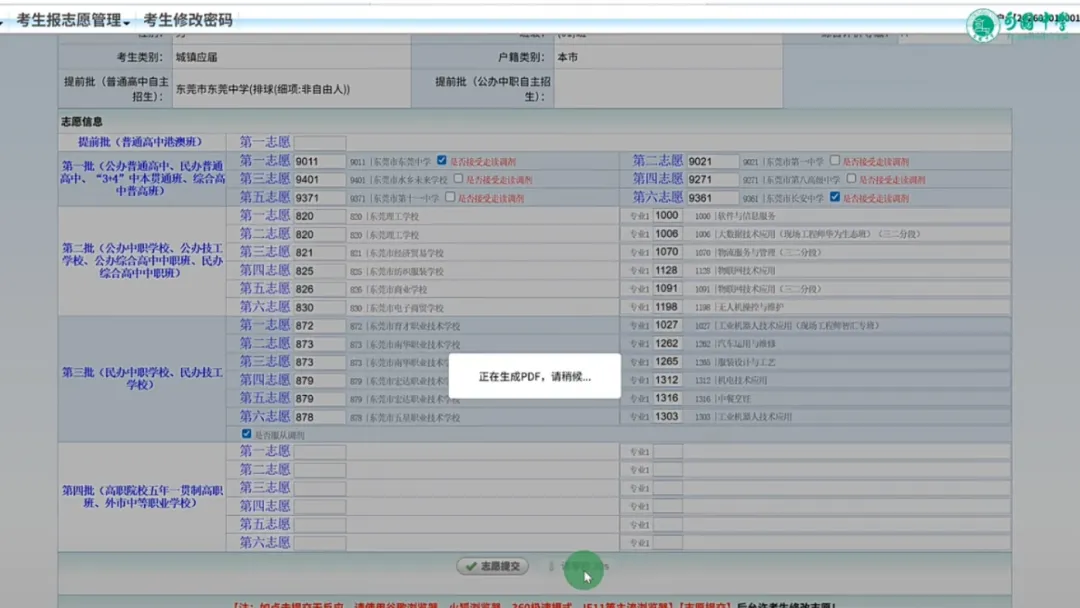Click the major code field containing 1265
The height and width of the screenshot is (608, 1080).
pos(667,361)
